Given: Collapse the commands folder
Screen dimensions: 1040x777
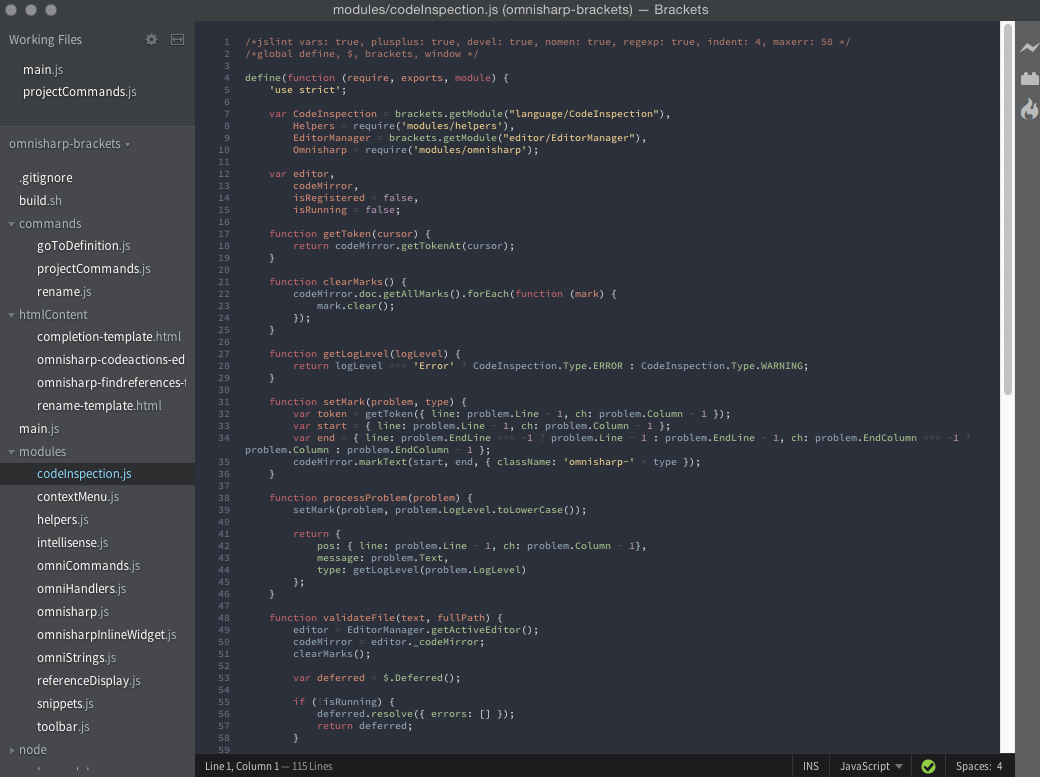Looking at the screenshot, I should (x=11, y=223).
